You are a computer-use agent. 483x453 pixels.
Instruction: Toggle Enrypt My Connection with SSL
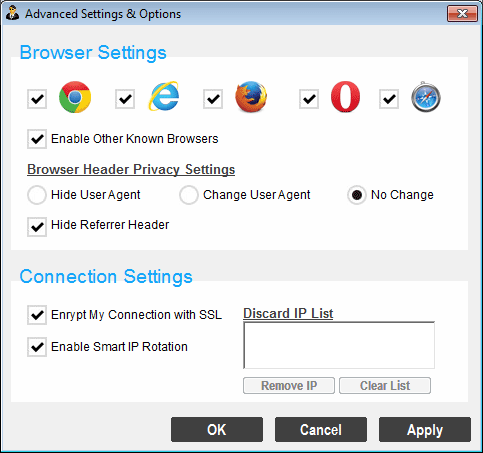(x=37, y=315)
